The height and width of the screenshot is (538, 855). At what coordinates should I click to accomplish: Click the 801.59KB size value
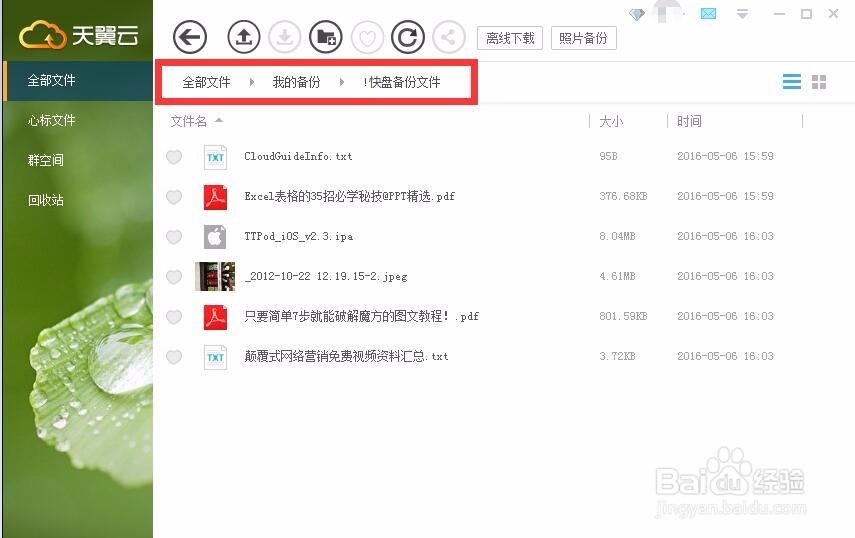tap(623, 316)
